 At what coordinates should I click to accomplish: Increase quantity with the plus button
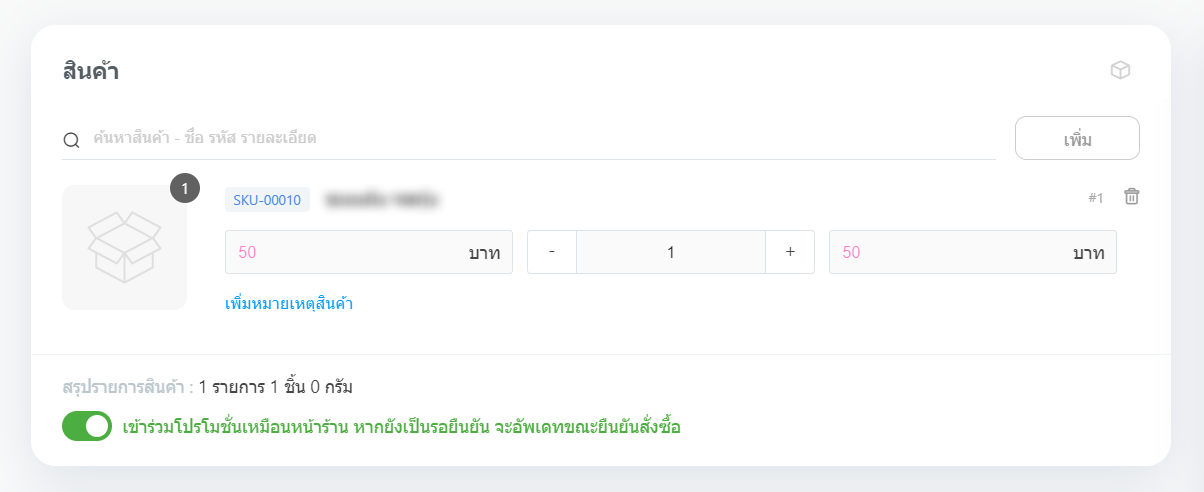[x=790, y=252]
